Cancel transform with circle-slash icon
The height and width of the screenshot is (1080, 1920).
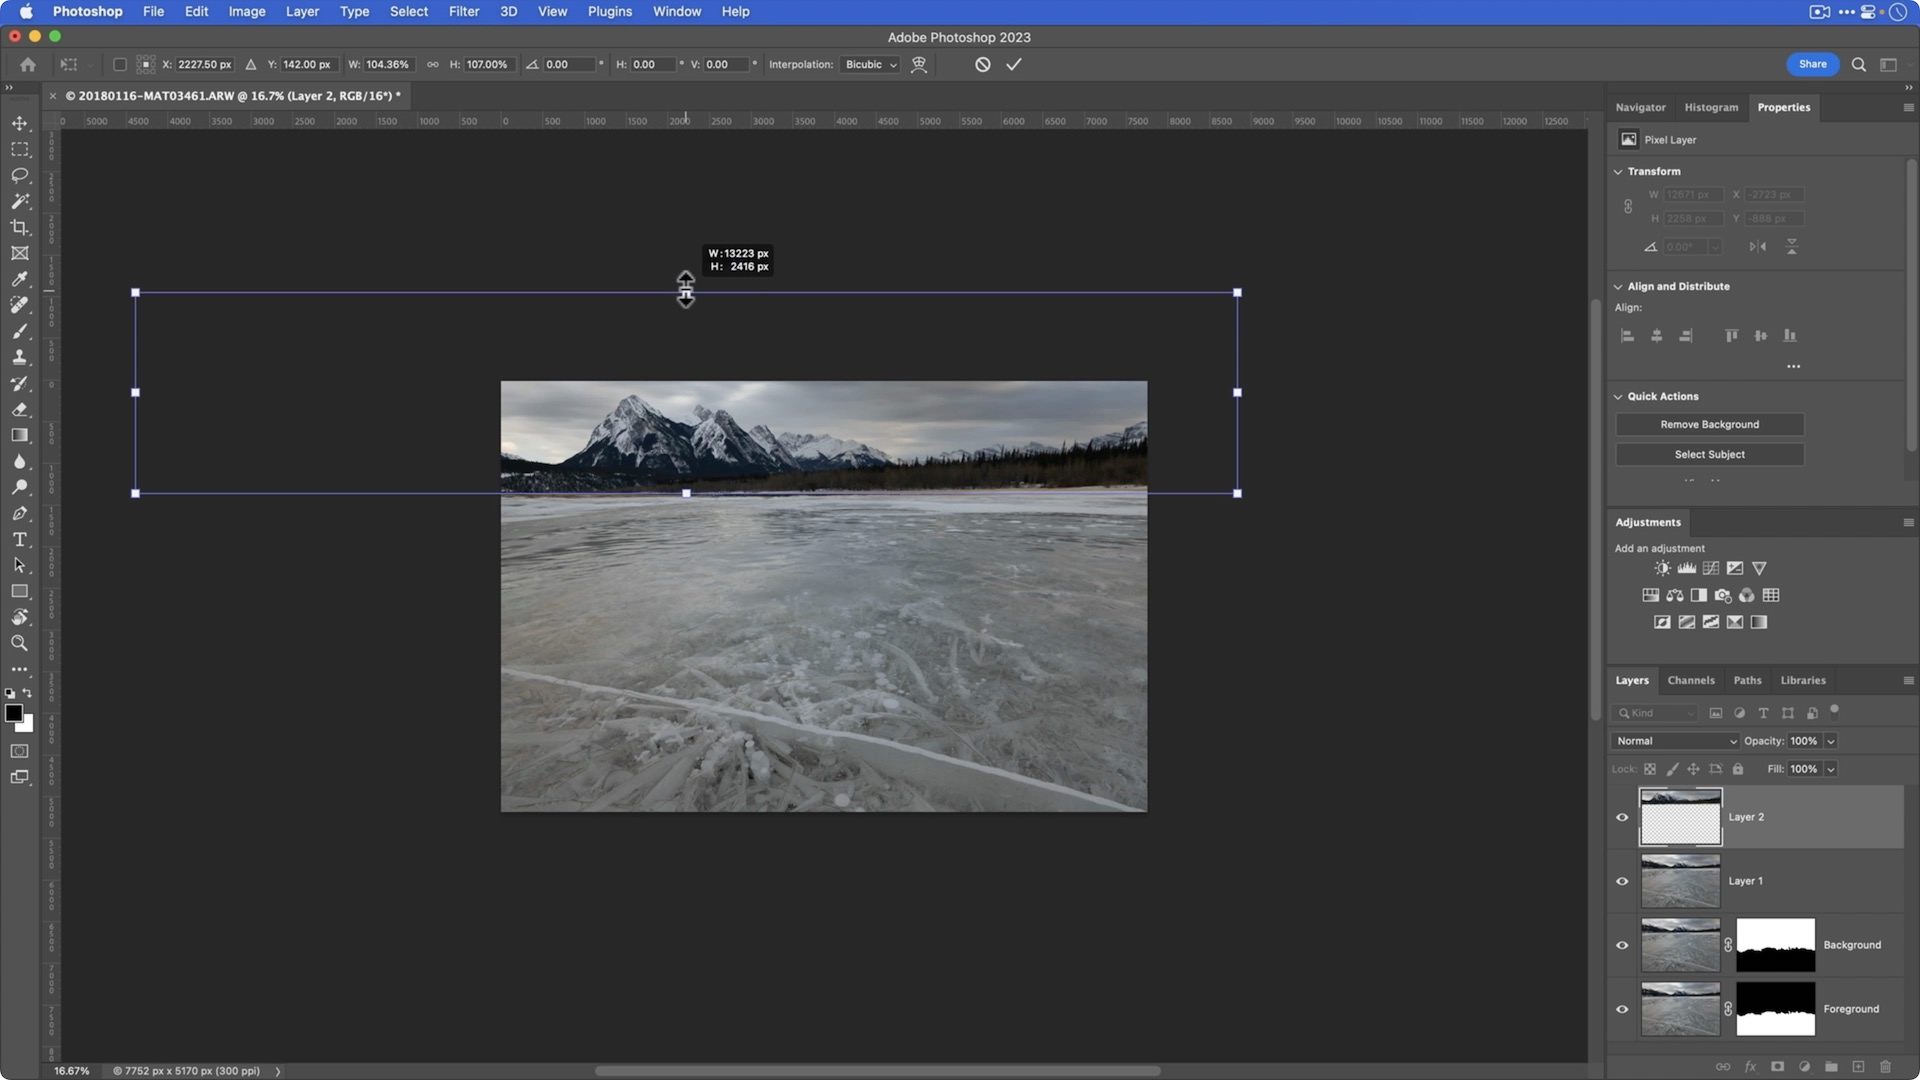[983, 64]
